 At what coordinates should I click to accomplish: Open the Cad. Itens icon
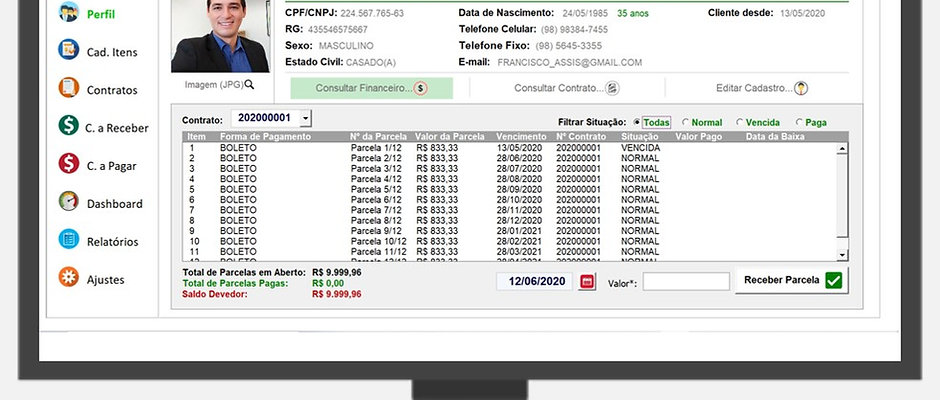(69, 49)
